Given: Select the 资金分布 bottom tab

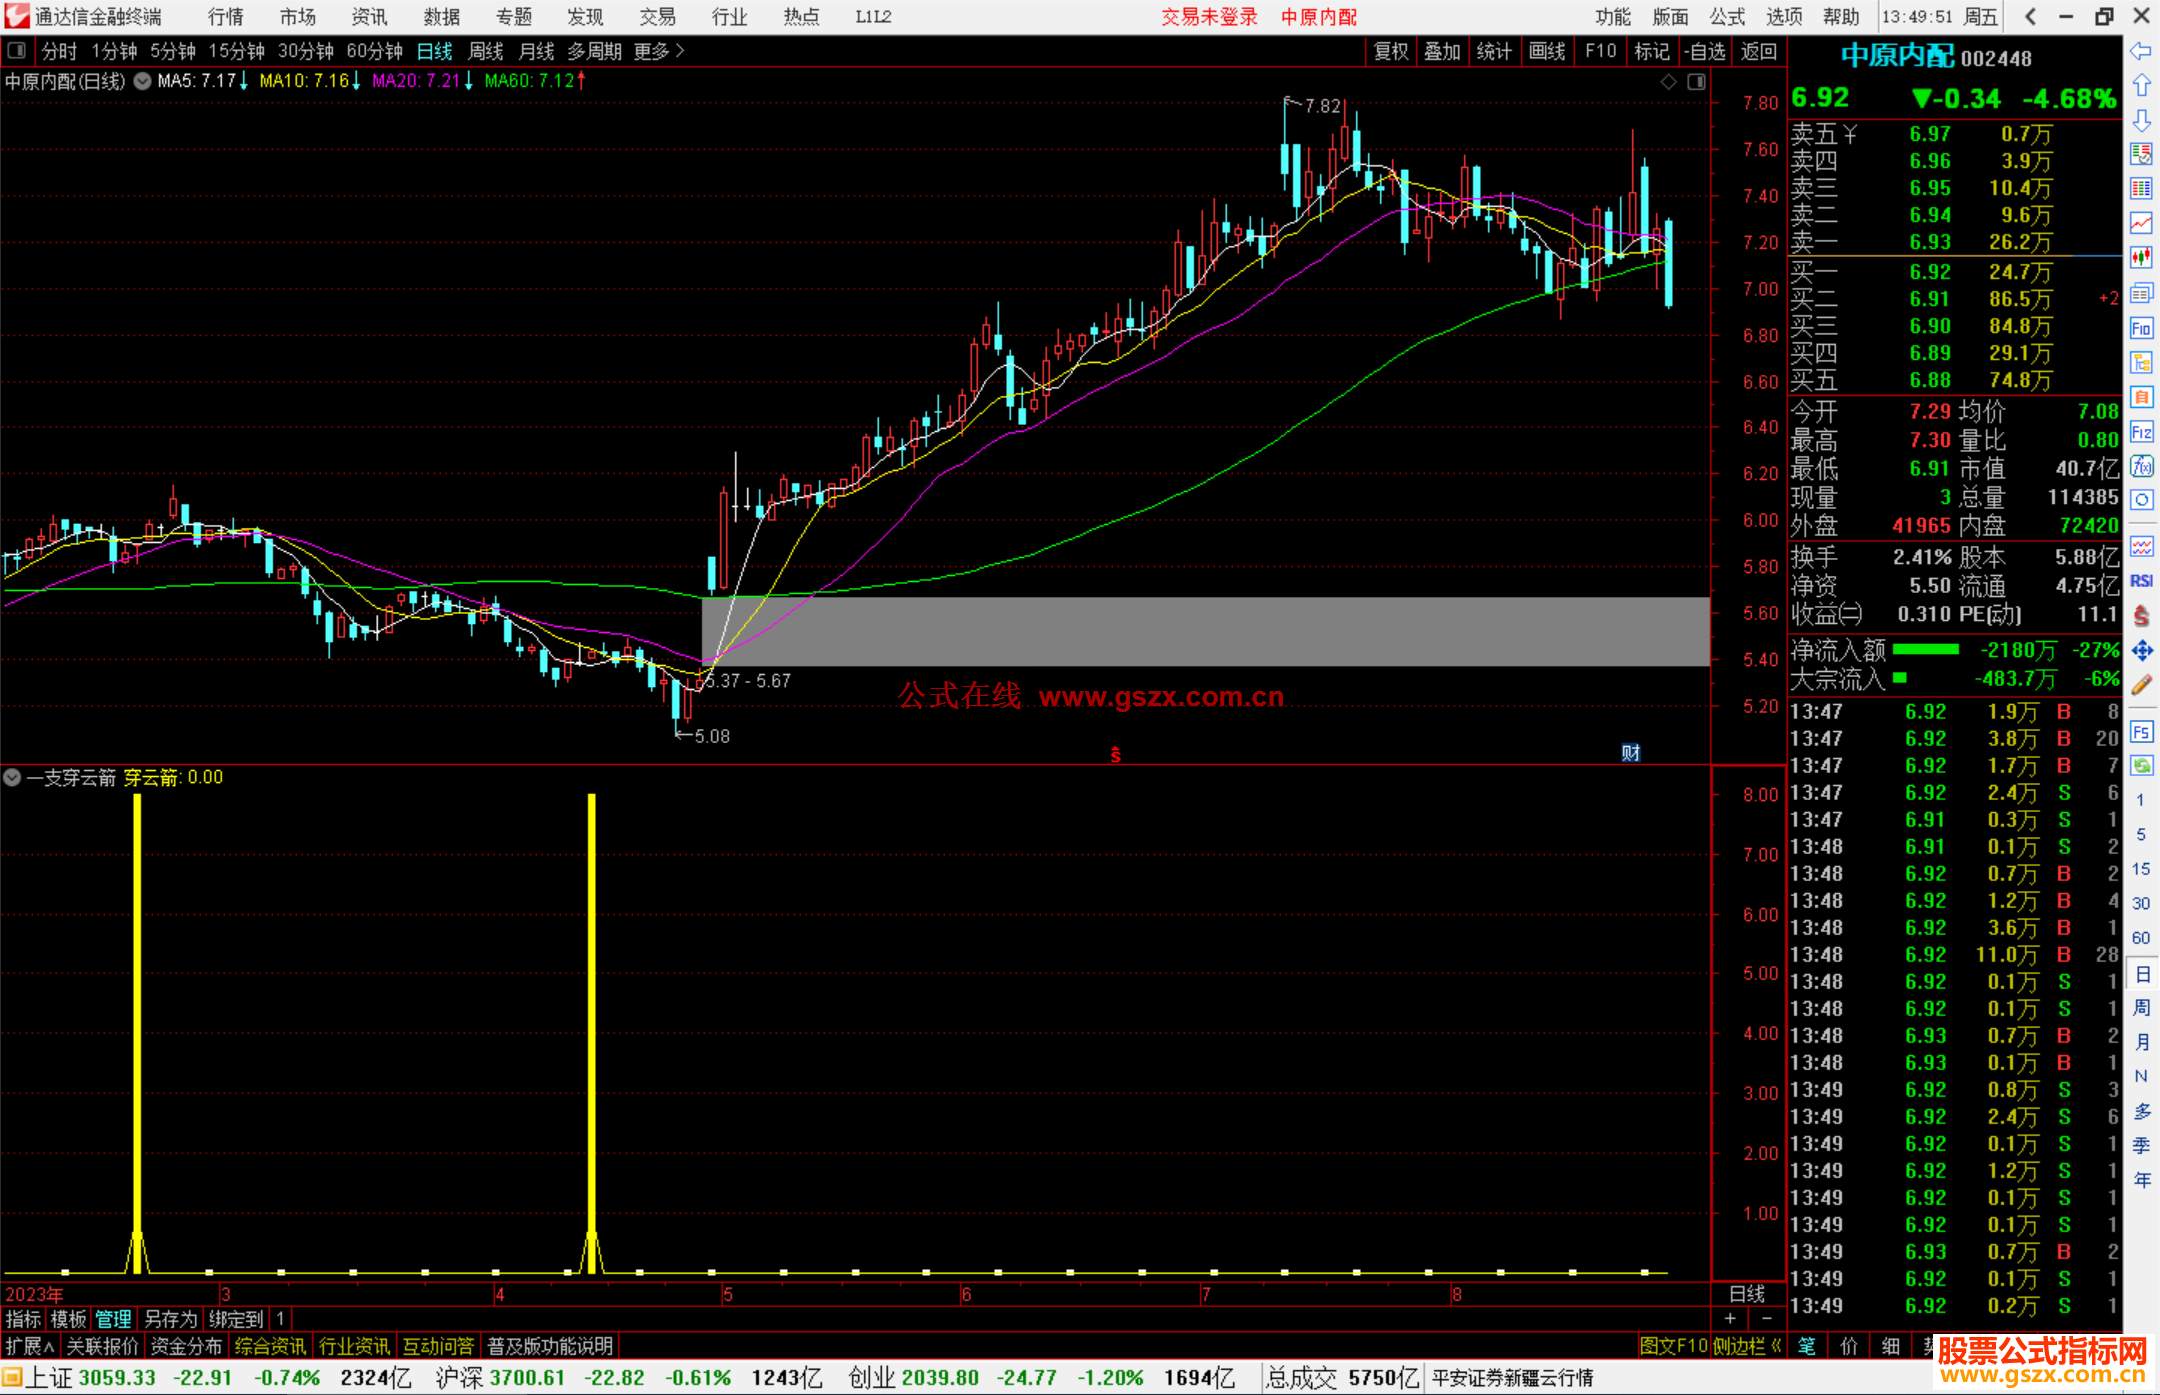Looking at the screenshot, I should [x=186, y=1346].
